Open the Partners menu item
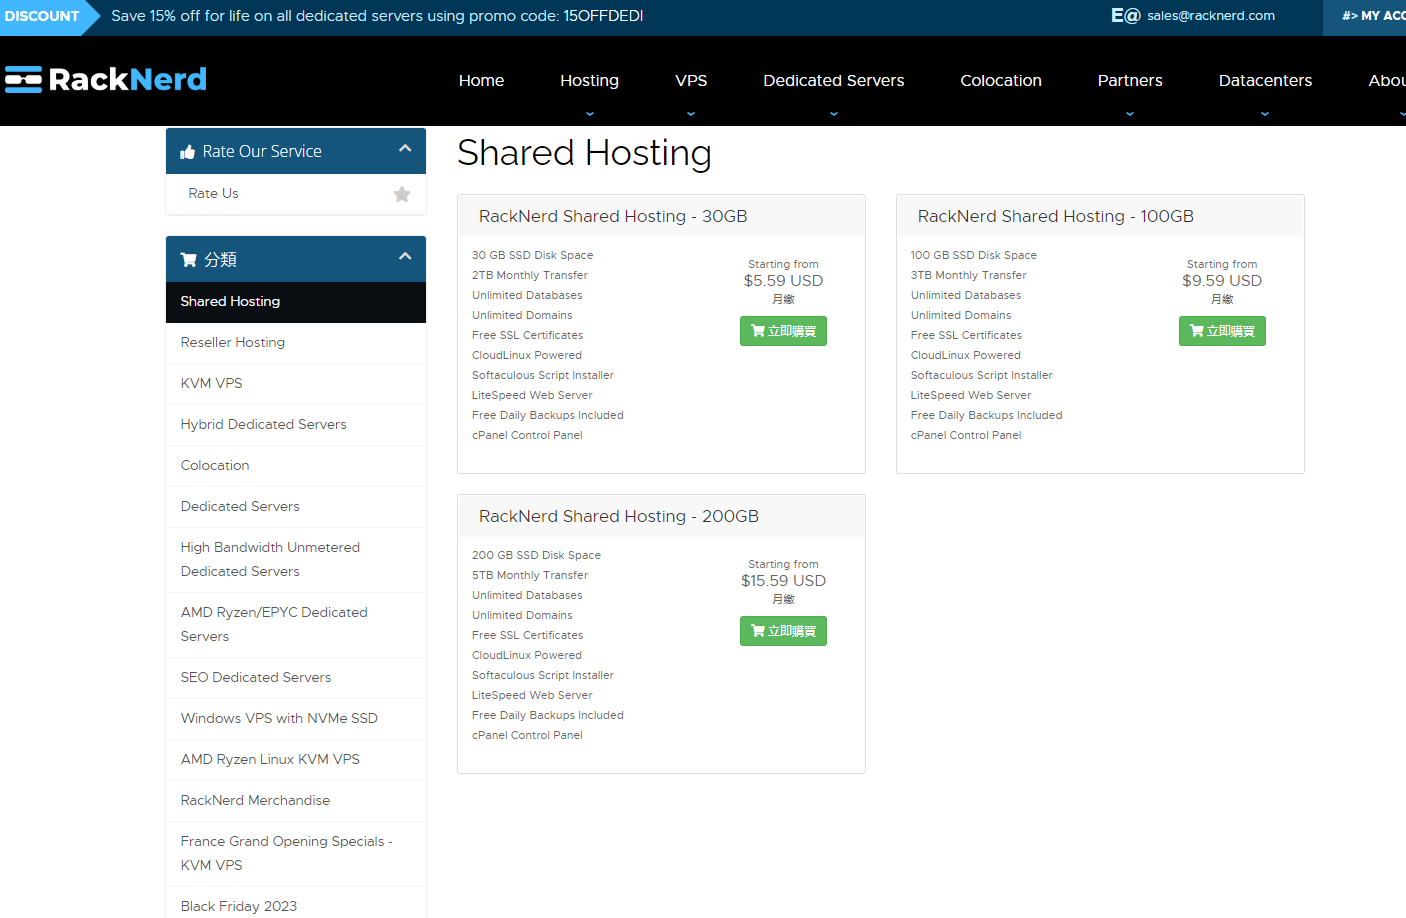 tap(1130, 81)
